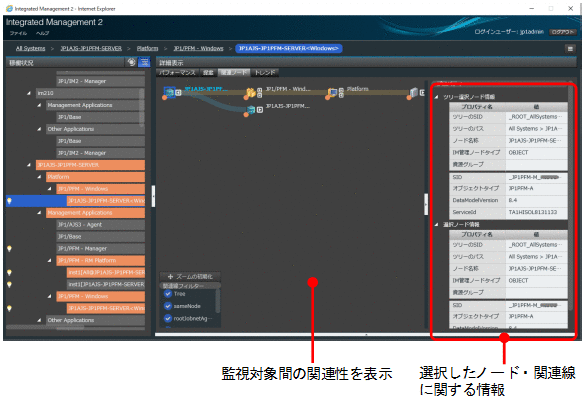Screen dimensions: 584x405
Task: Collapse the orange Management Applications node
Action: (39, 213)
